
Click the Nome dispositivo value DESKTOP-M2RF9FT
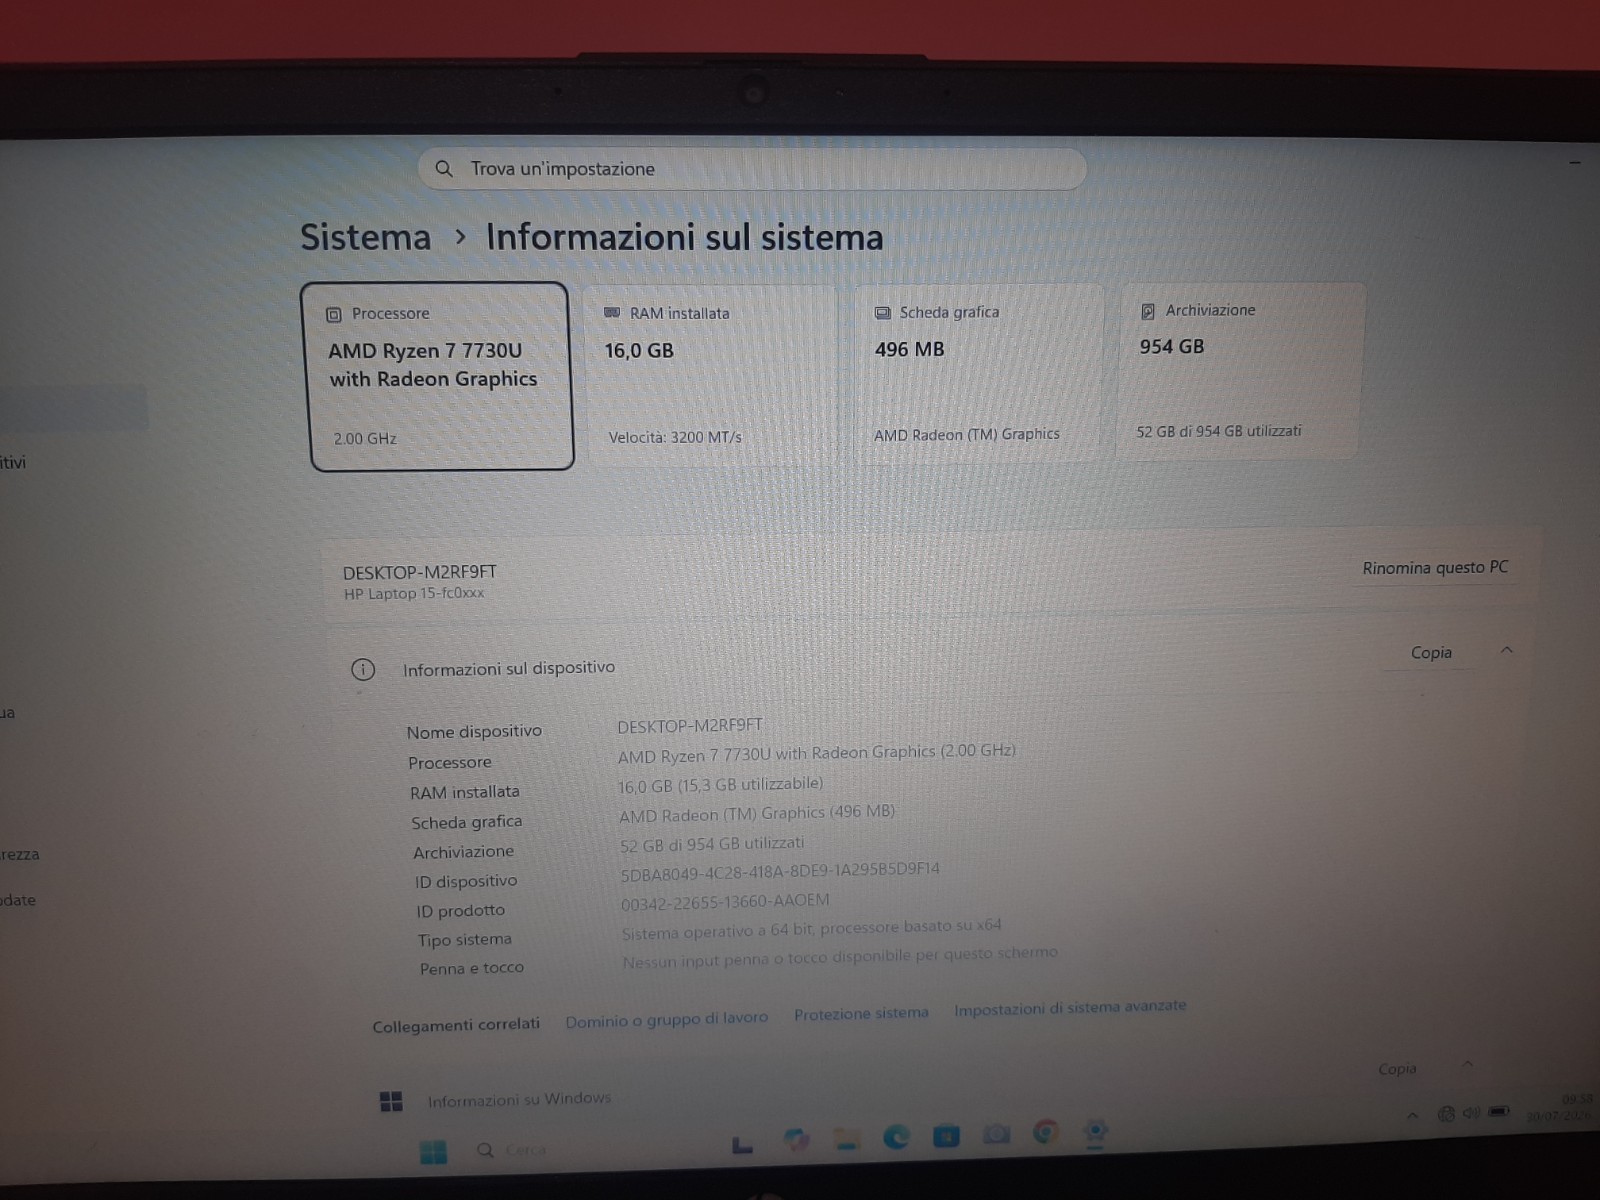coord(690,725)
